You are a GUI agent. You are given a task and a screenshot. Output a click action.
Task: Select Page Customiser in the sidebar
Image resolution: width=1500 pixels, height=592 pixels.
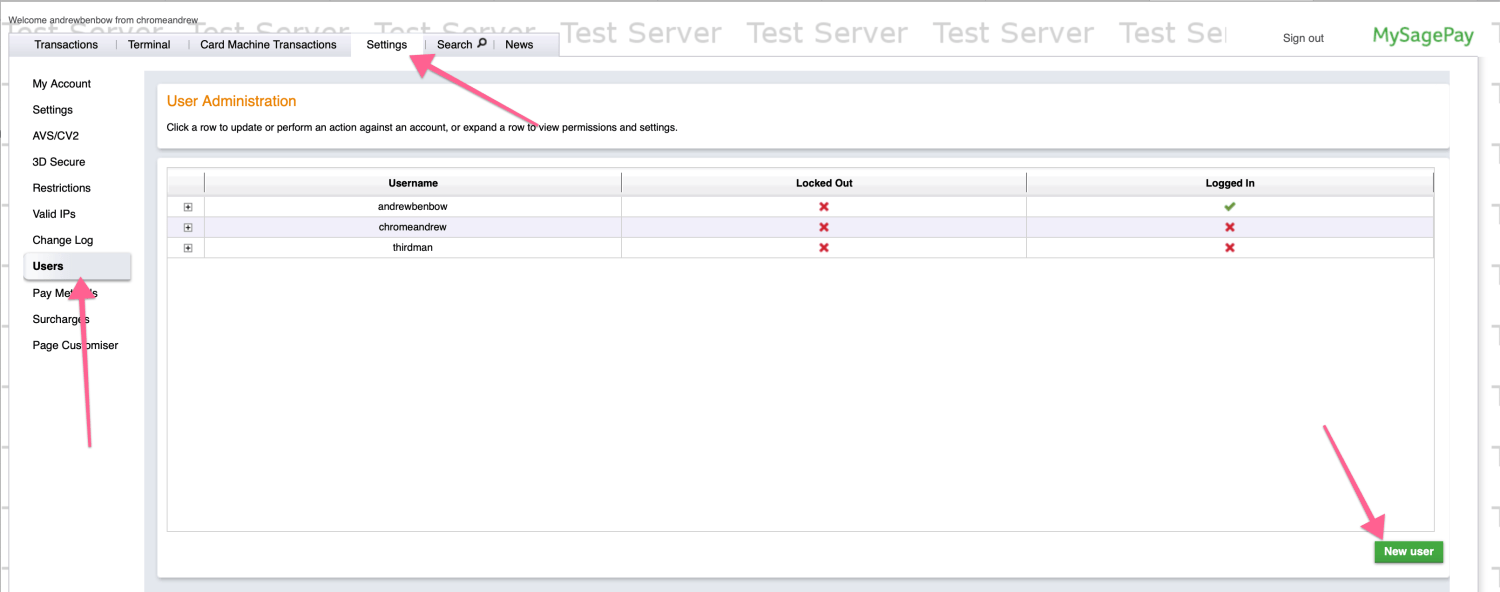point(75,344)
